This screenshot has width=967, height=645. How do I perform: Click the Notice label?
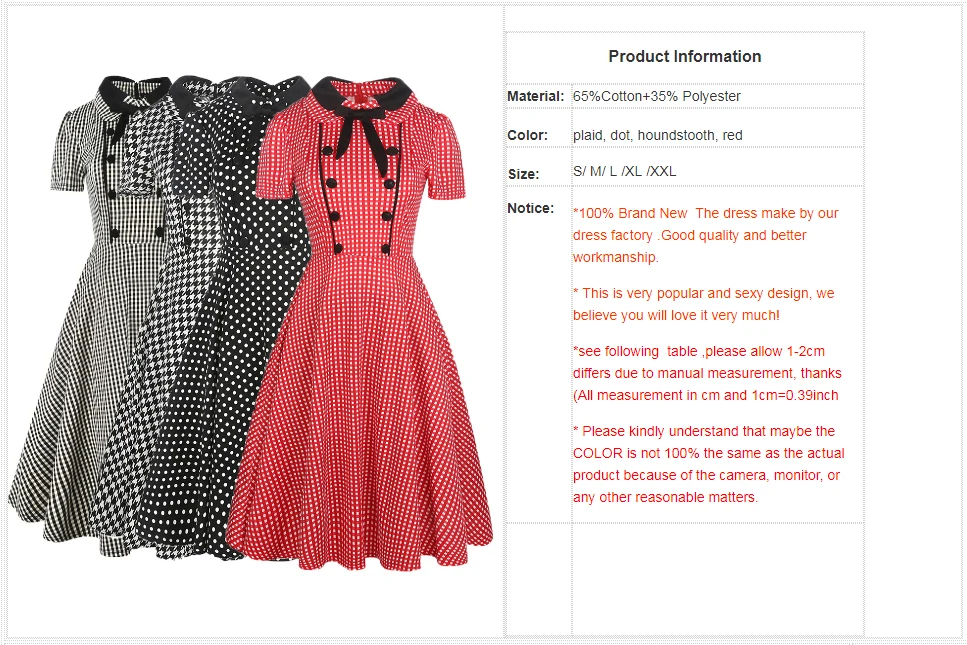pos(530,208)
